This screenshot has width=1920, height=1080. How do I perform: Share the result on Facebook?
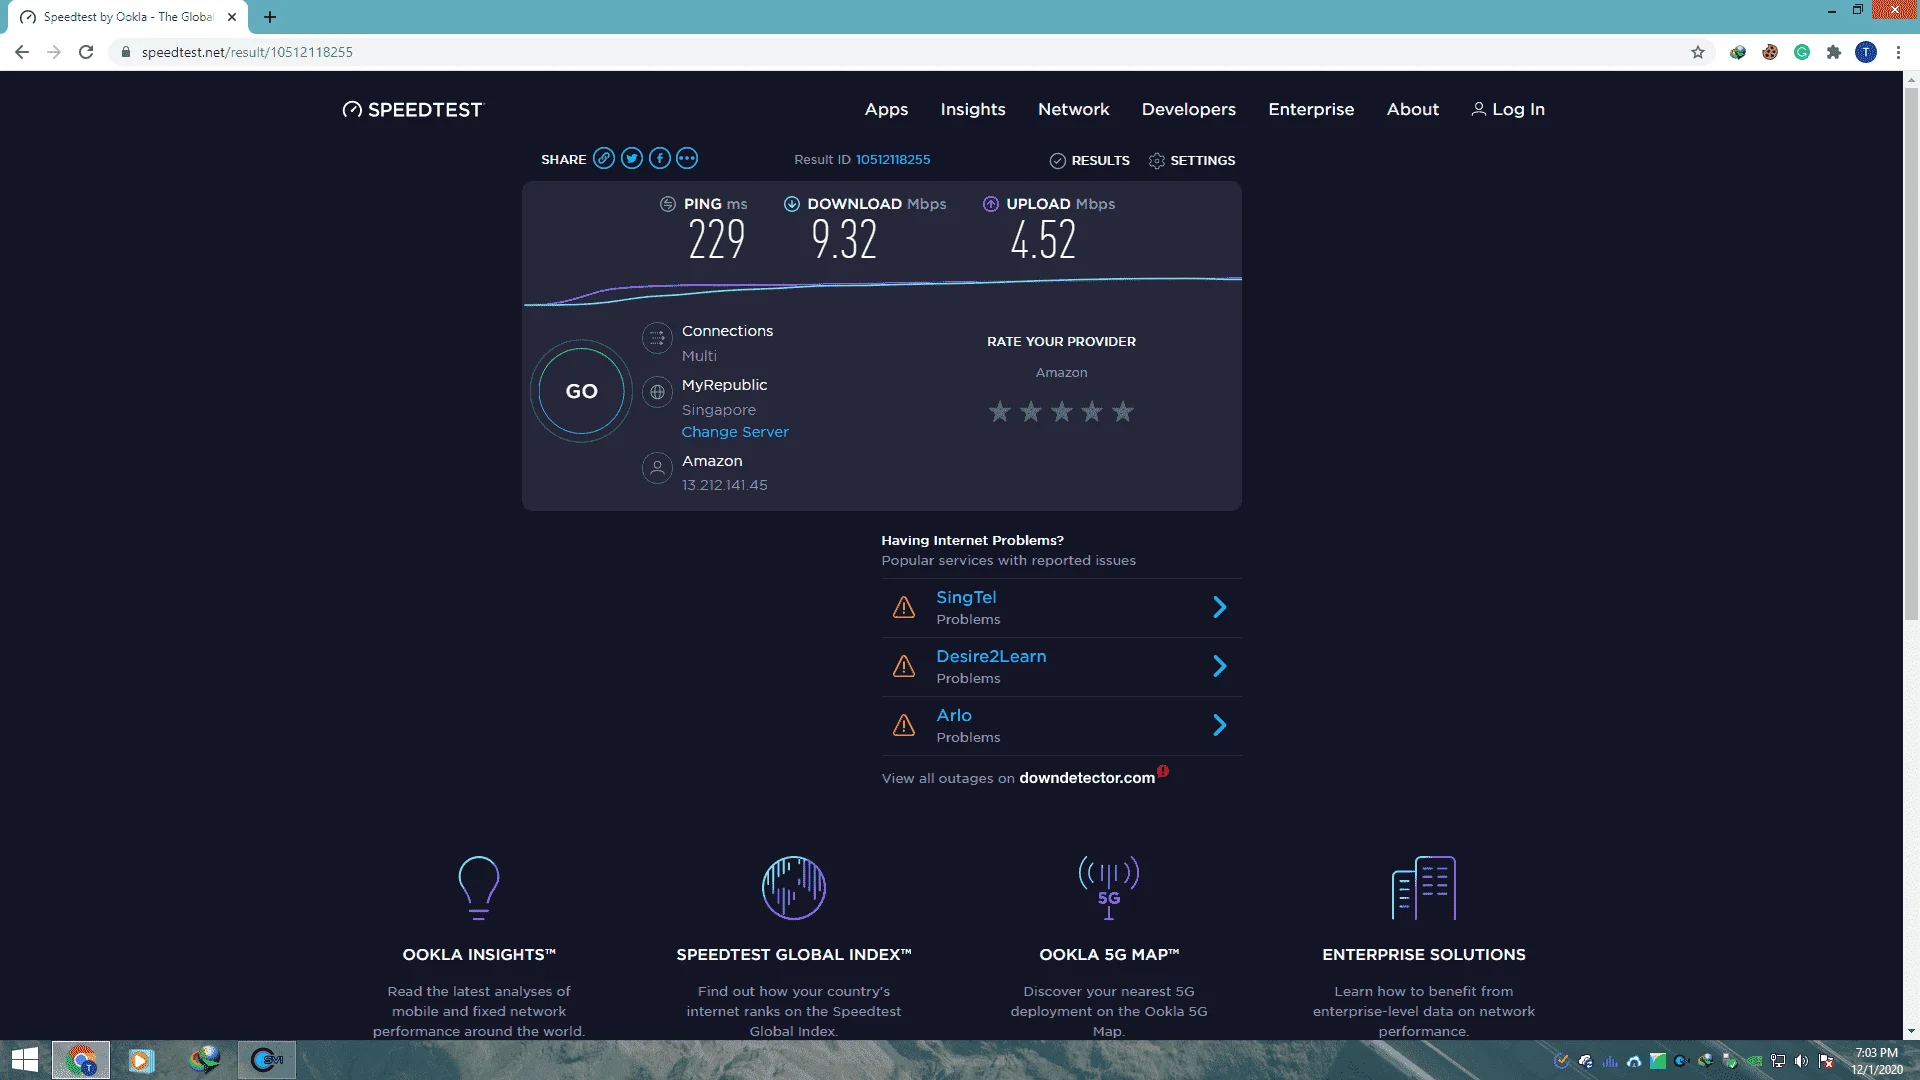point(660,159)
